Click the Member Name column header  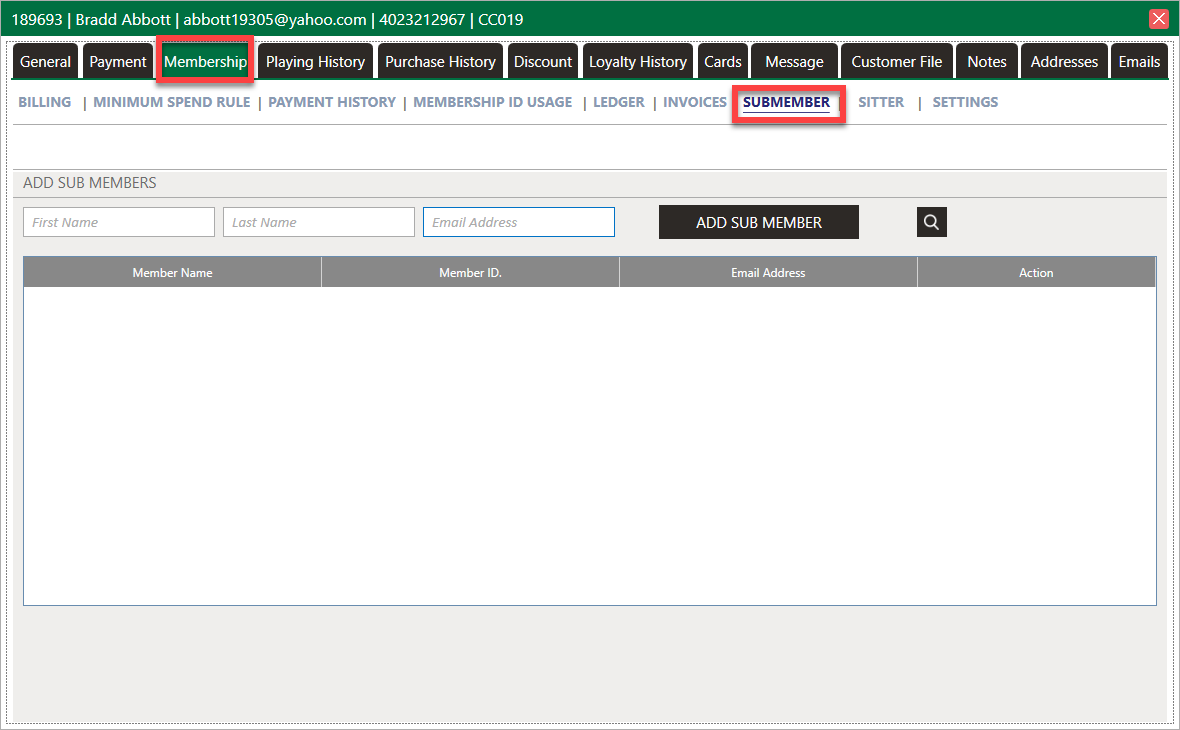tap(172, 273)
